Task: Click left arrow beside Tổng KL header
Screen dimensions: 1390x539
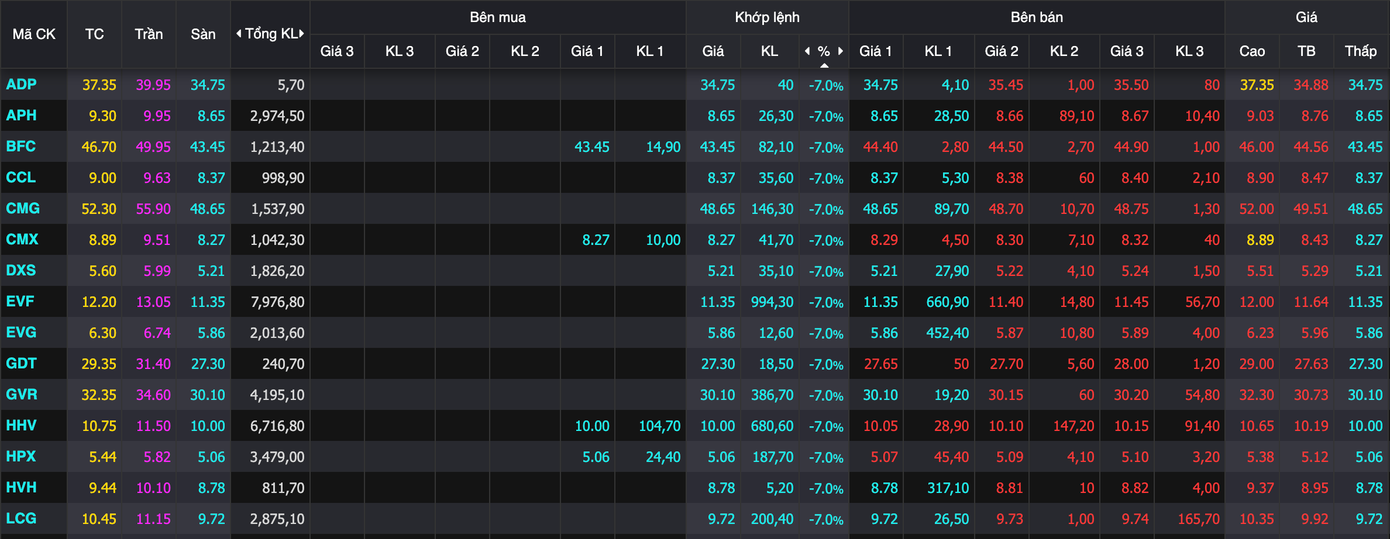Action: [x=239, y=34]
